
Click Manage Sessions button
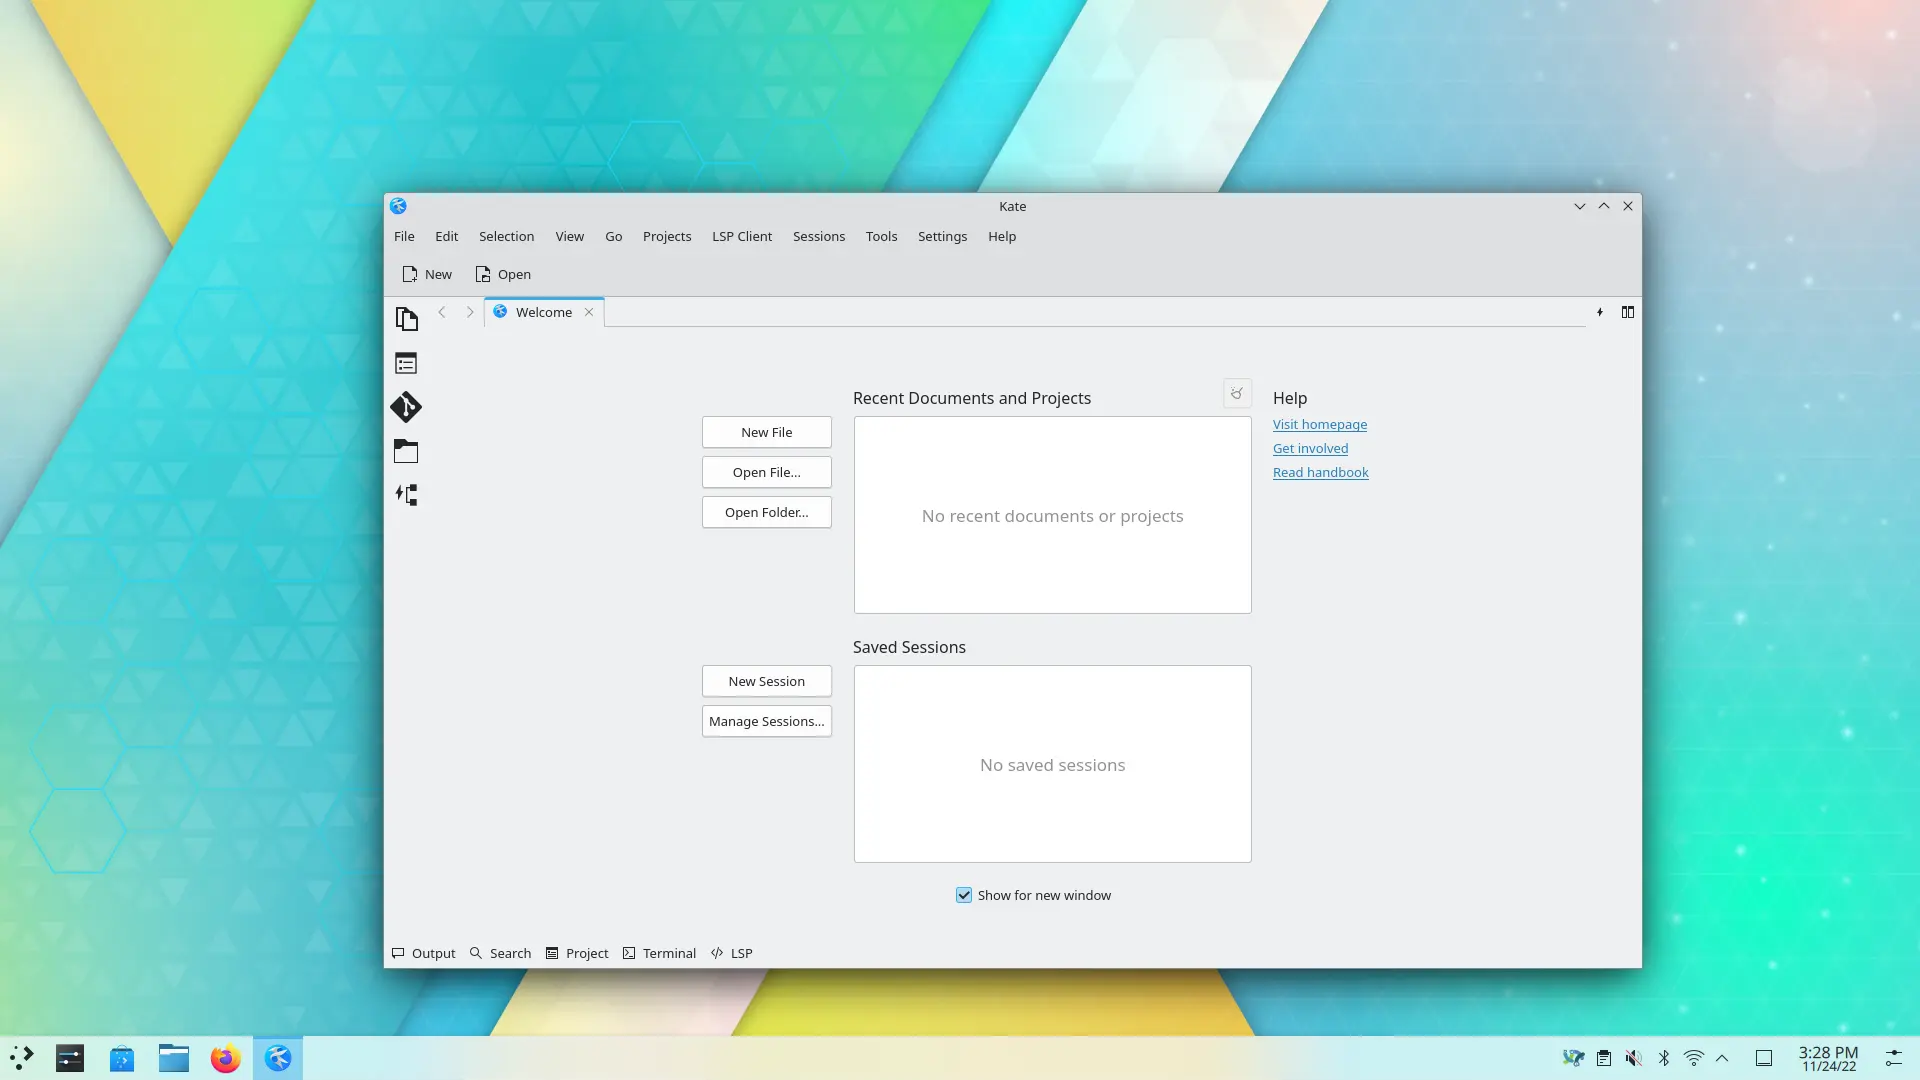(766, 720)
